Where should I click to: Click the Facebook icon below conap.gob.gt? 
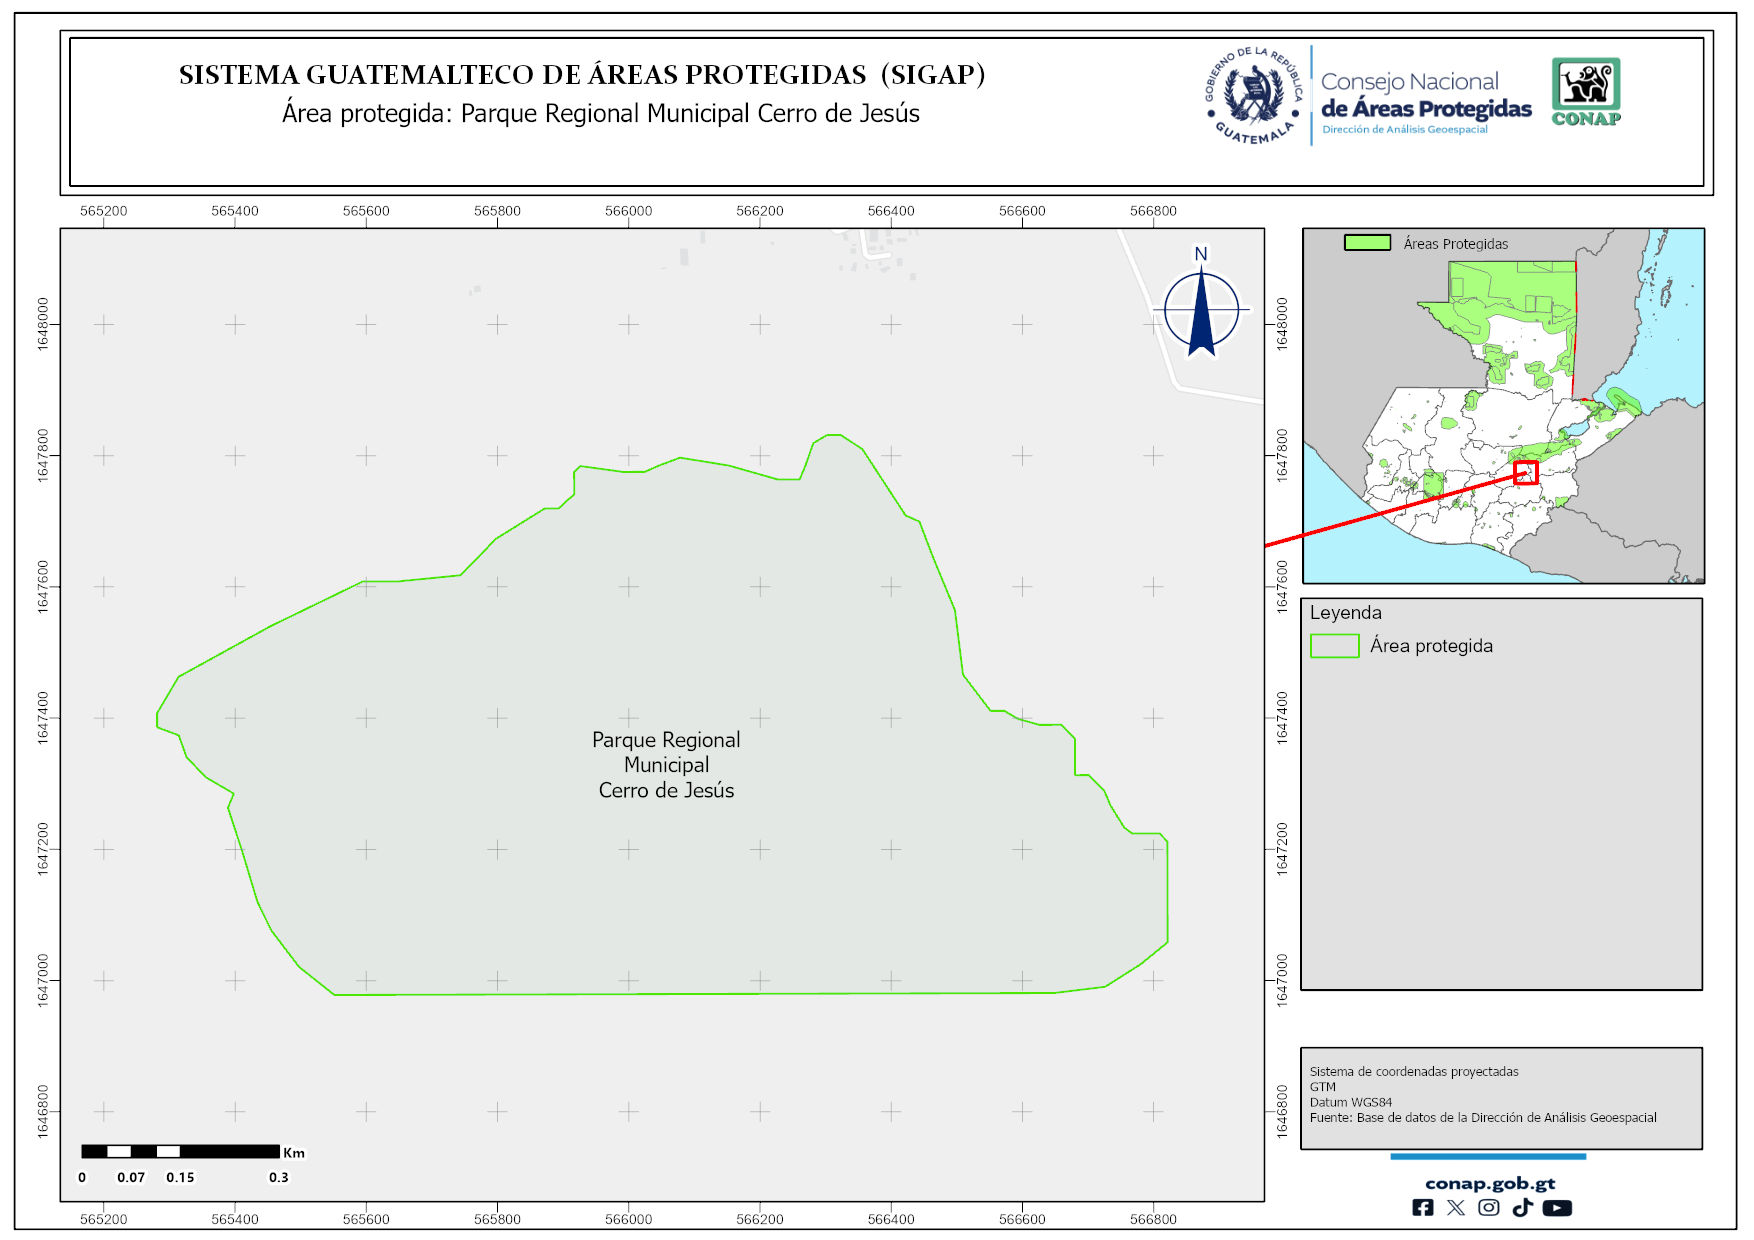click(x=1422, y=1208)
